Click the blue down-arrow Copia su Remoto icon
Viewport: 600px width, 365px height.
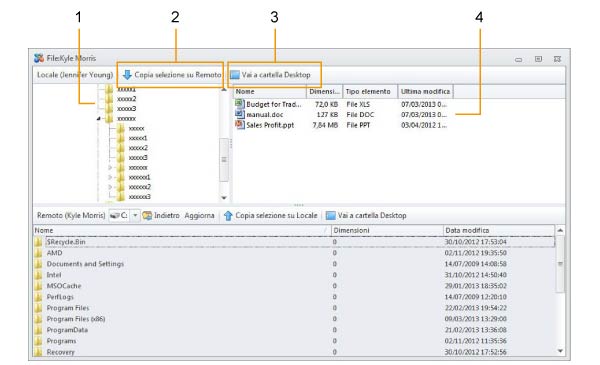tap(127, 75)
